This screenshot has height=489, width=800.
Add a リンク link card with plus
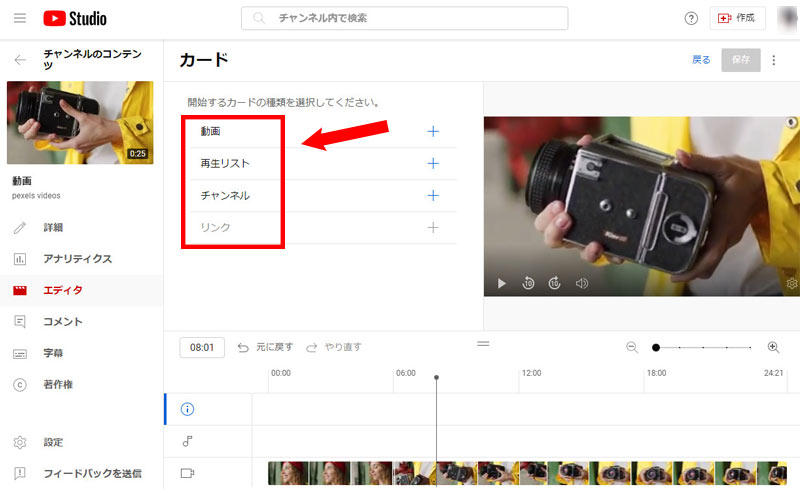point(433,228)
